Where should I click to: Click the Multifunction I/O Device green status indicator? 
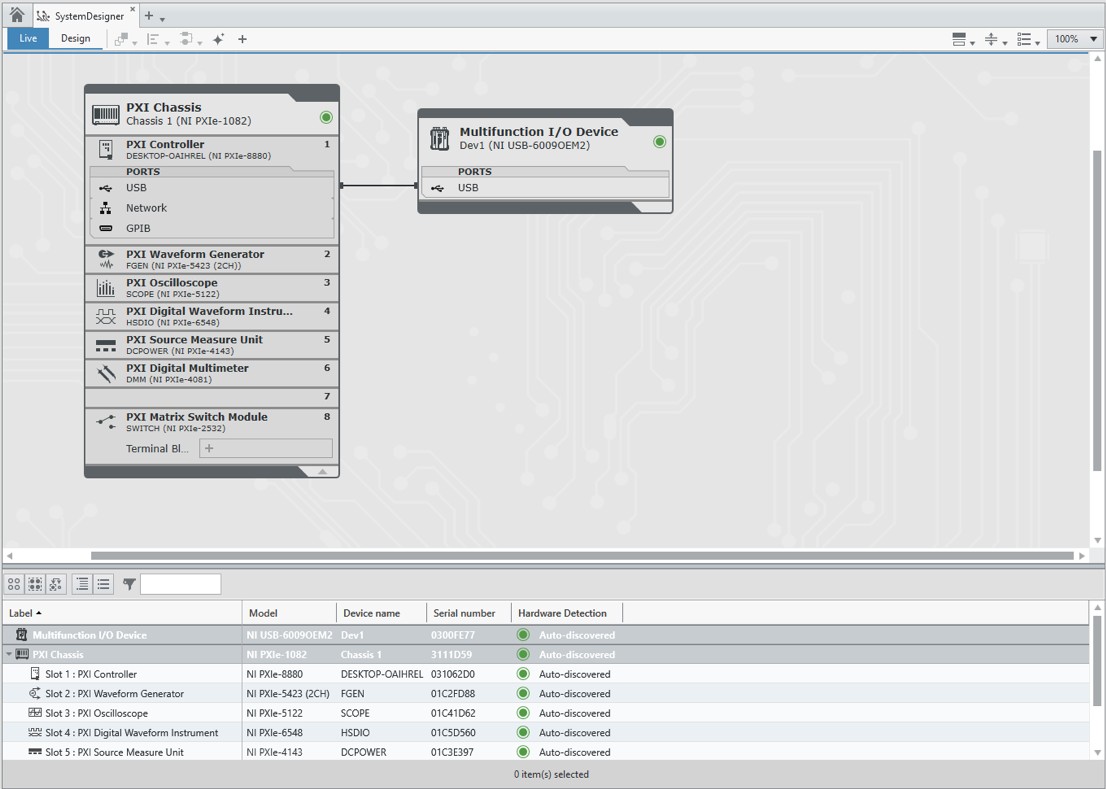660,142
